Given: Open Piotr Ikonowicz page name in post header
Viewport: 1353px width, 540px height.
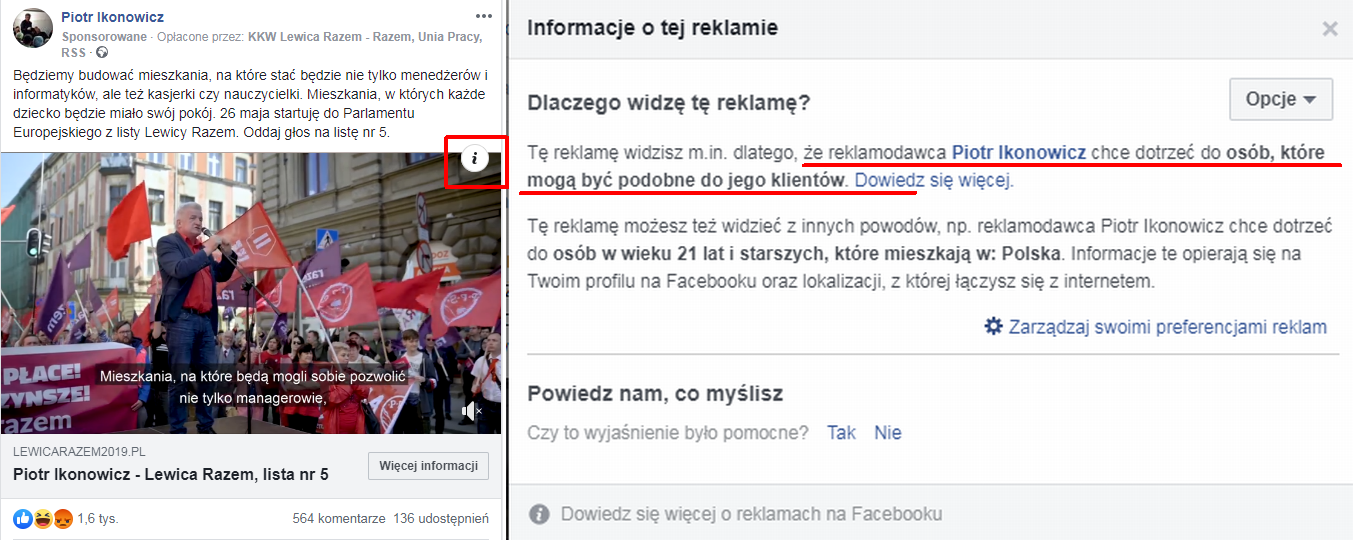Looking at the screenshot, I should click(x=112, y=17).
